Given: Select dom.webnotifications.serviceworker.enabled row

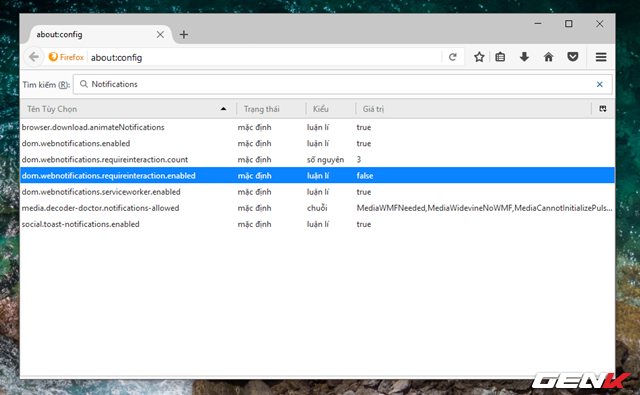Looking at the screenshot, I should 318,192.
